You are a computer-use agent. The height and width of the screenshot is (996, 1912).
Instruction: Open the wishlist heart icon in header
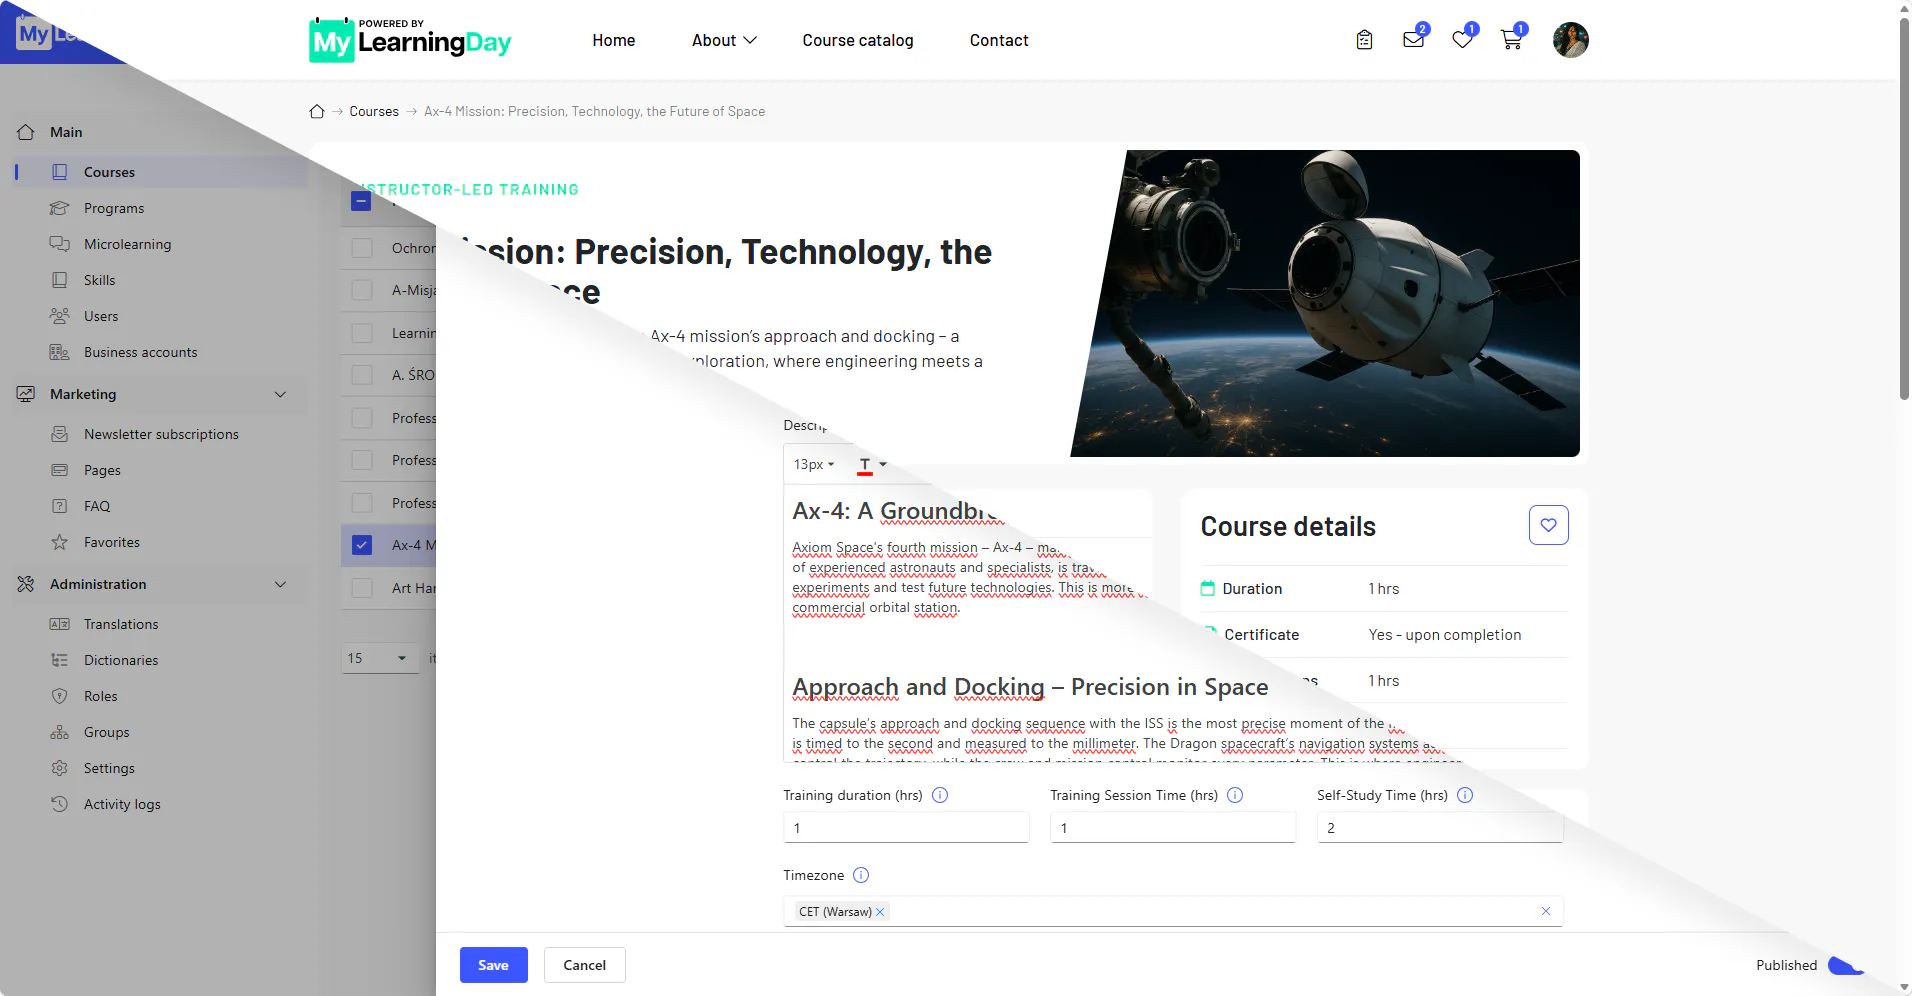pyautogui.click(x=1462, y=40)
